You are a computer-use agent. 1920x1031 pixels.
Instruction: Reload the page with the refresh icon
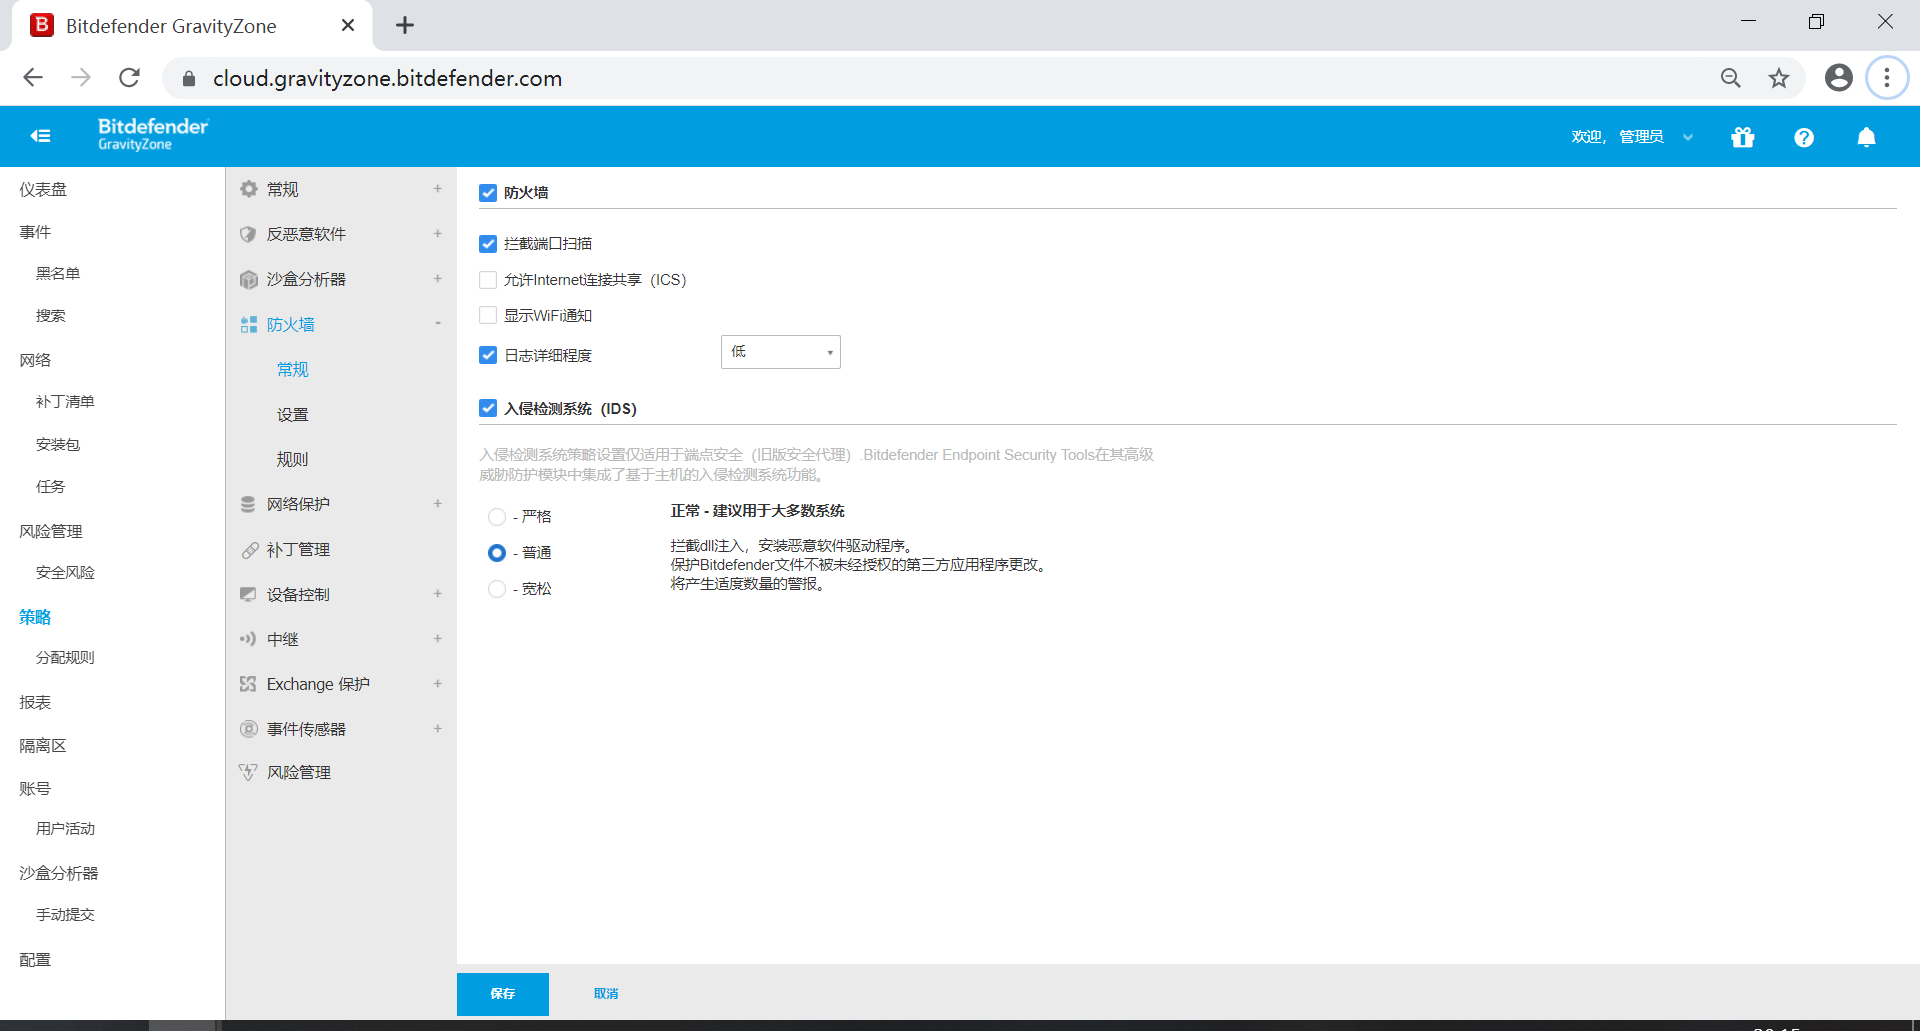[129, 78]
